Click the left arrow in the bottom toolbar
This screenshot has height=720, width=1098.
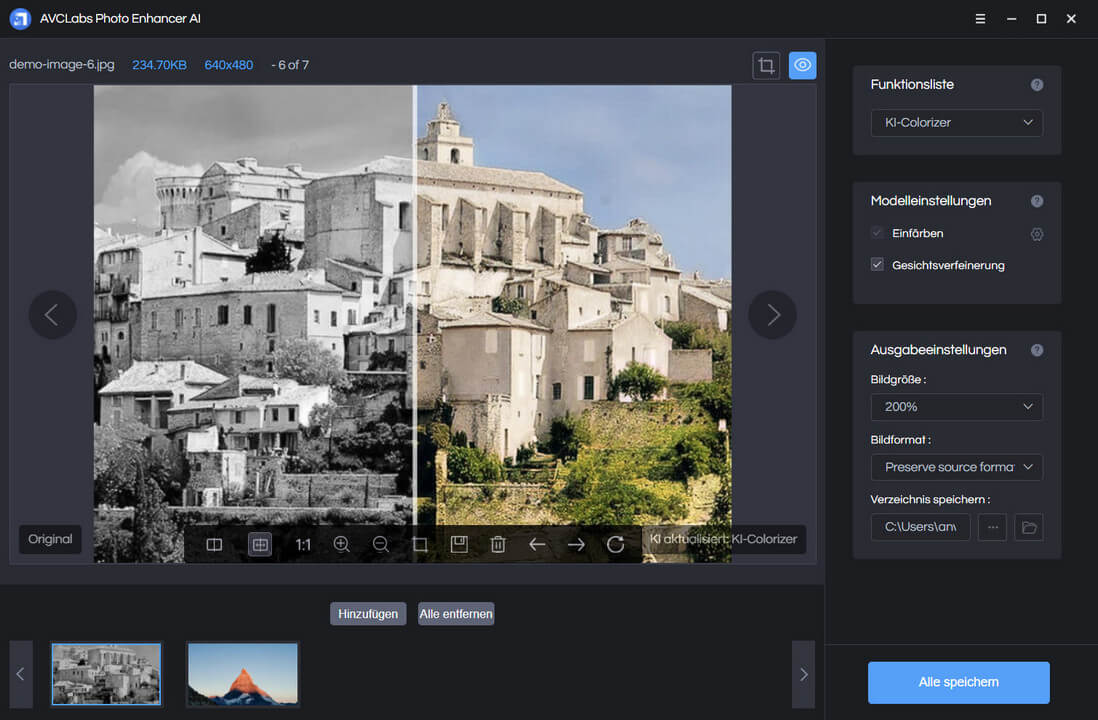point(537,544)
